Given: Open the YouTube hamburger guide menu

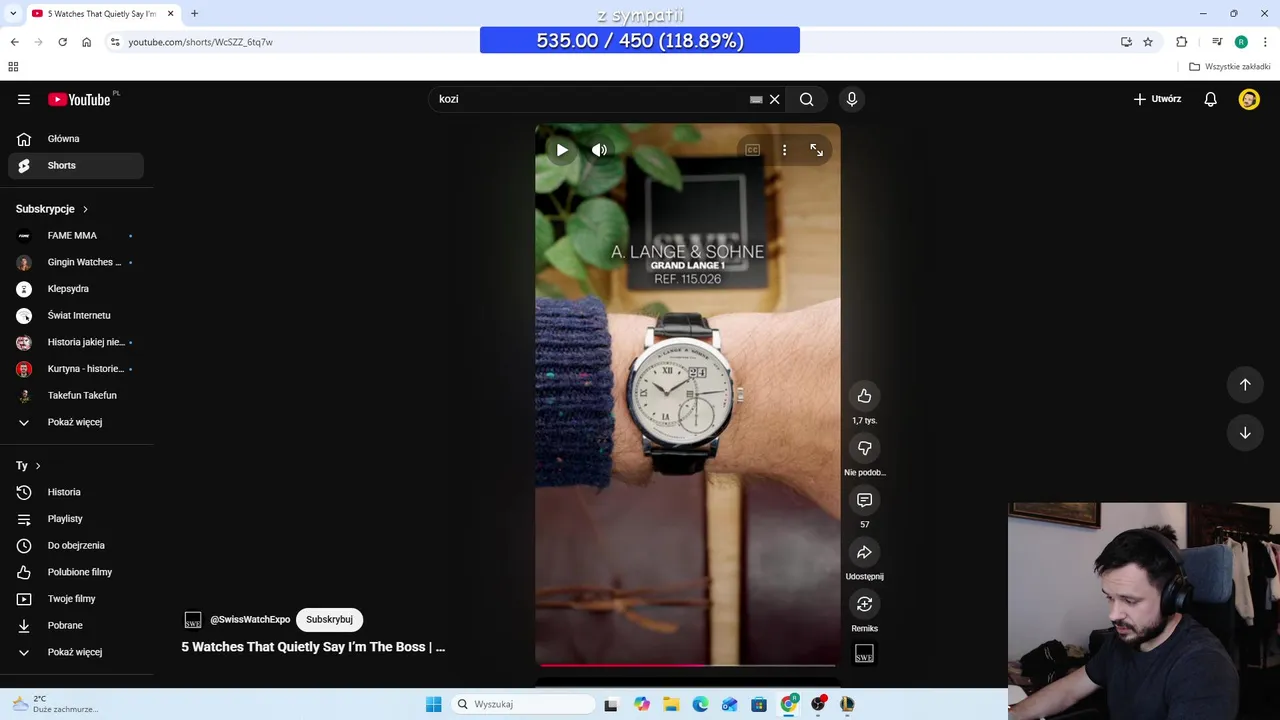Looking at the screenshot, I should tap(24, 99).
